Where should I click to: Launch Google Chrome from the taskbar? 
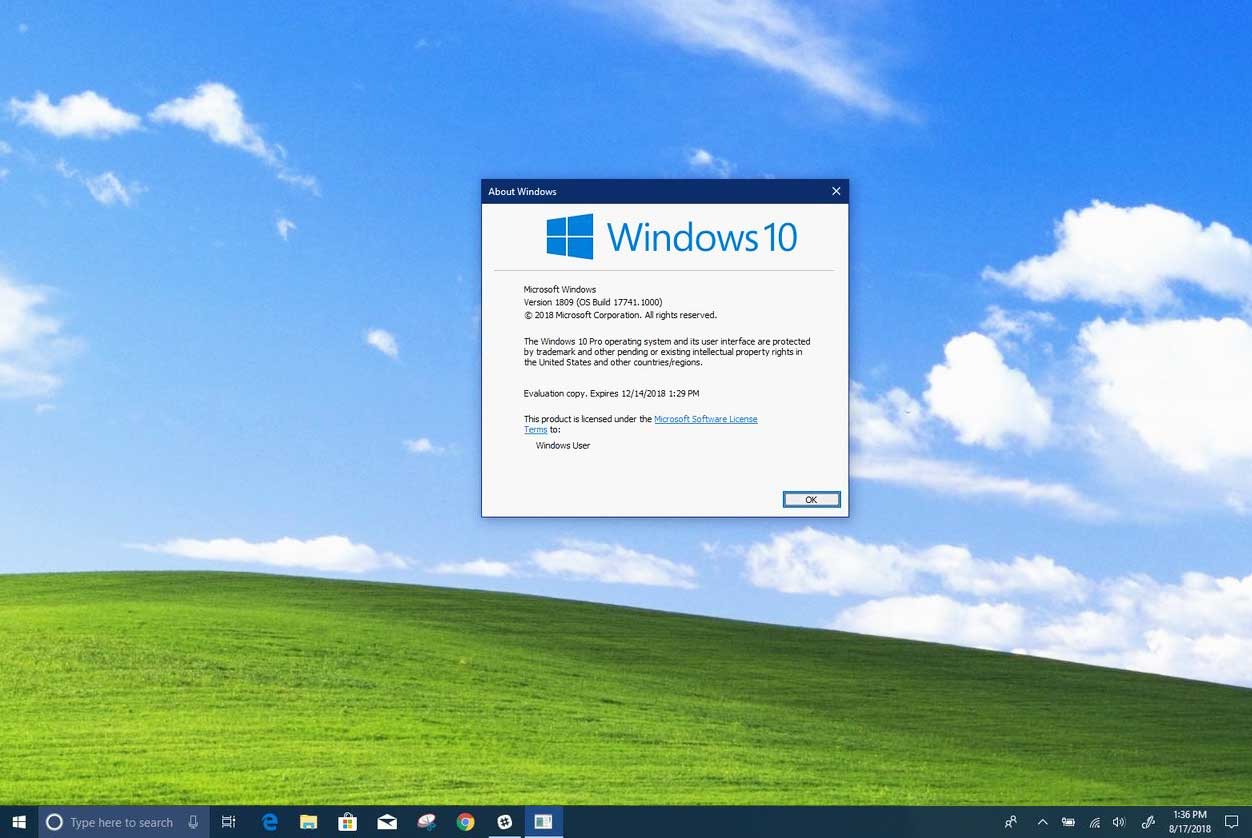pos(465,822)
